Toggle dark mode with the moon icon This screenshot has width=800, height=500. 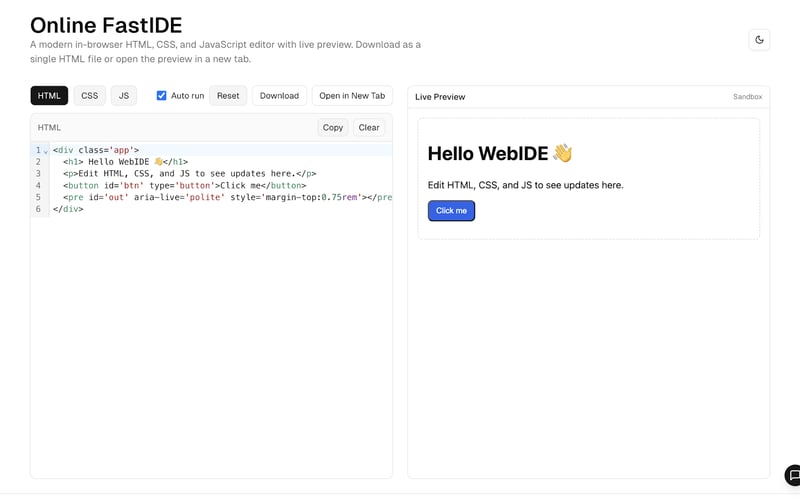click(x=759, y=40)
